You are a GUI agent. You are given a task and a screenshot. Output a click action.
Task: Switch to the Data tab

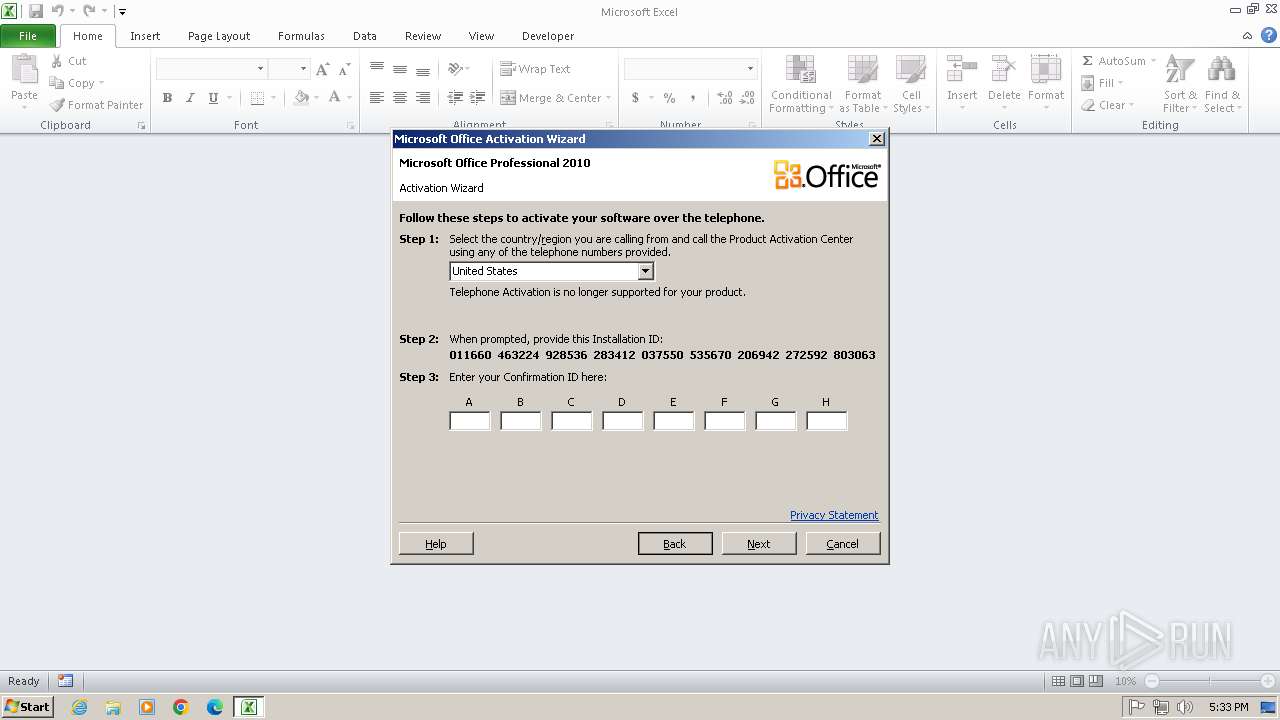click(365, 36)
